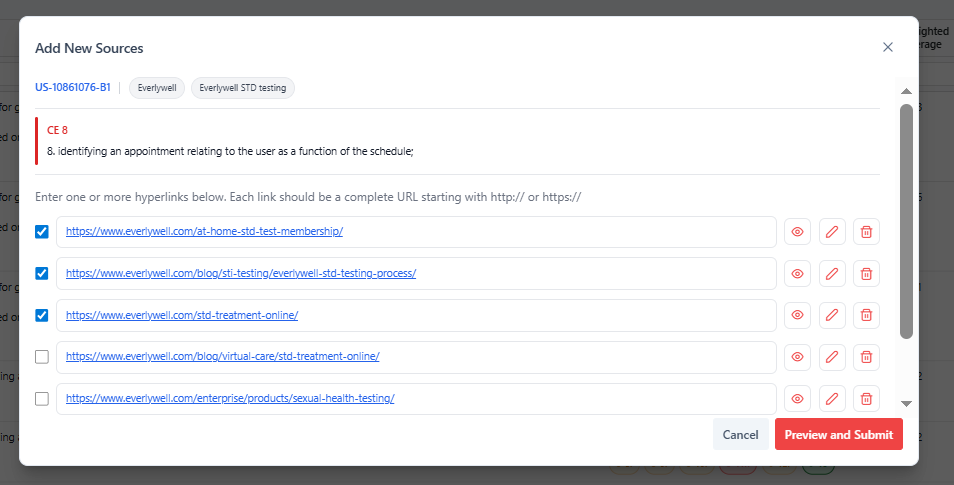Open the US-10861076-B1 patent link

[x=73, y=88]
